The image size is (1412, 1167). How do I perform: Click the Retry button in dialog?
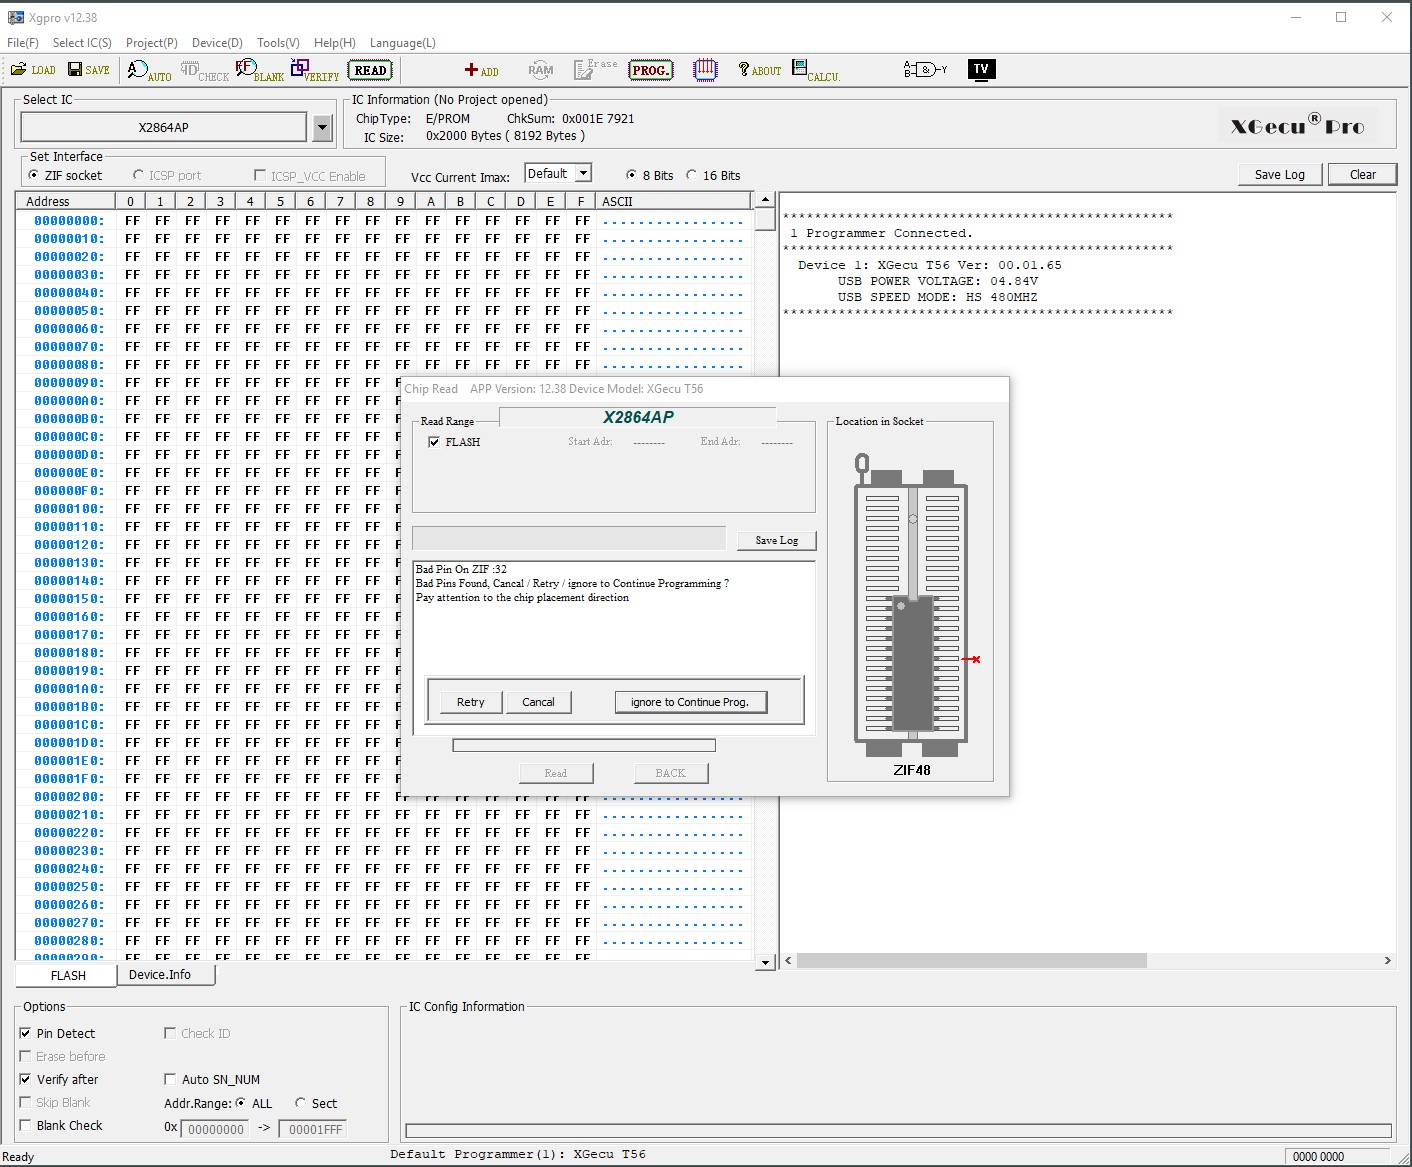(x=470, y=702)
